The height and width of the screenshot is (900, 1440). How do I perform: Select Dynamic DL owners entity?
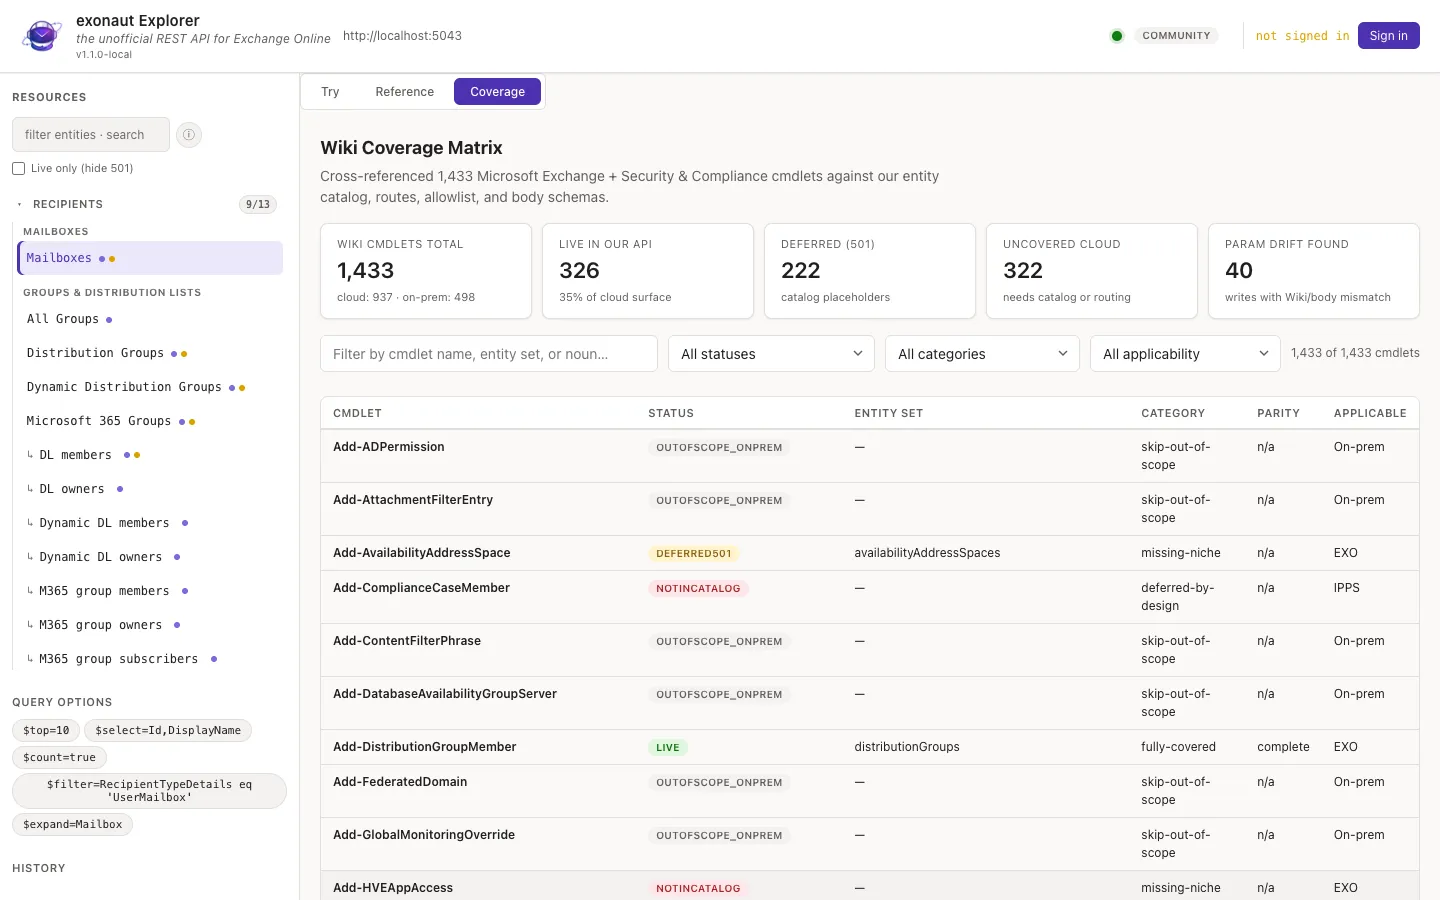click(150, 557)
